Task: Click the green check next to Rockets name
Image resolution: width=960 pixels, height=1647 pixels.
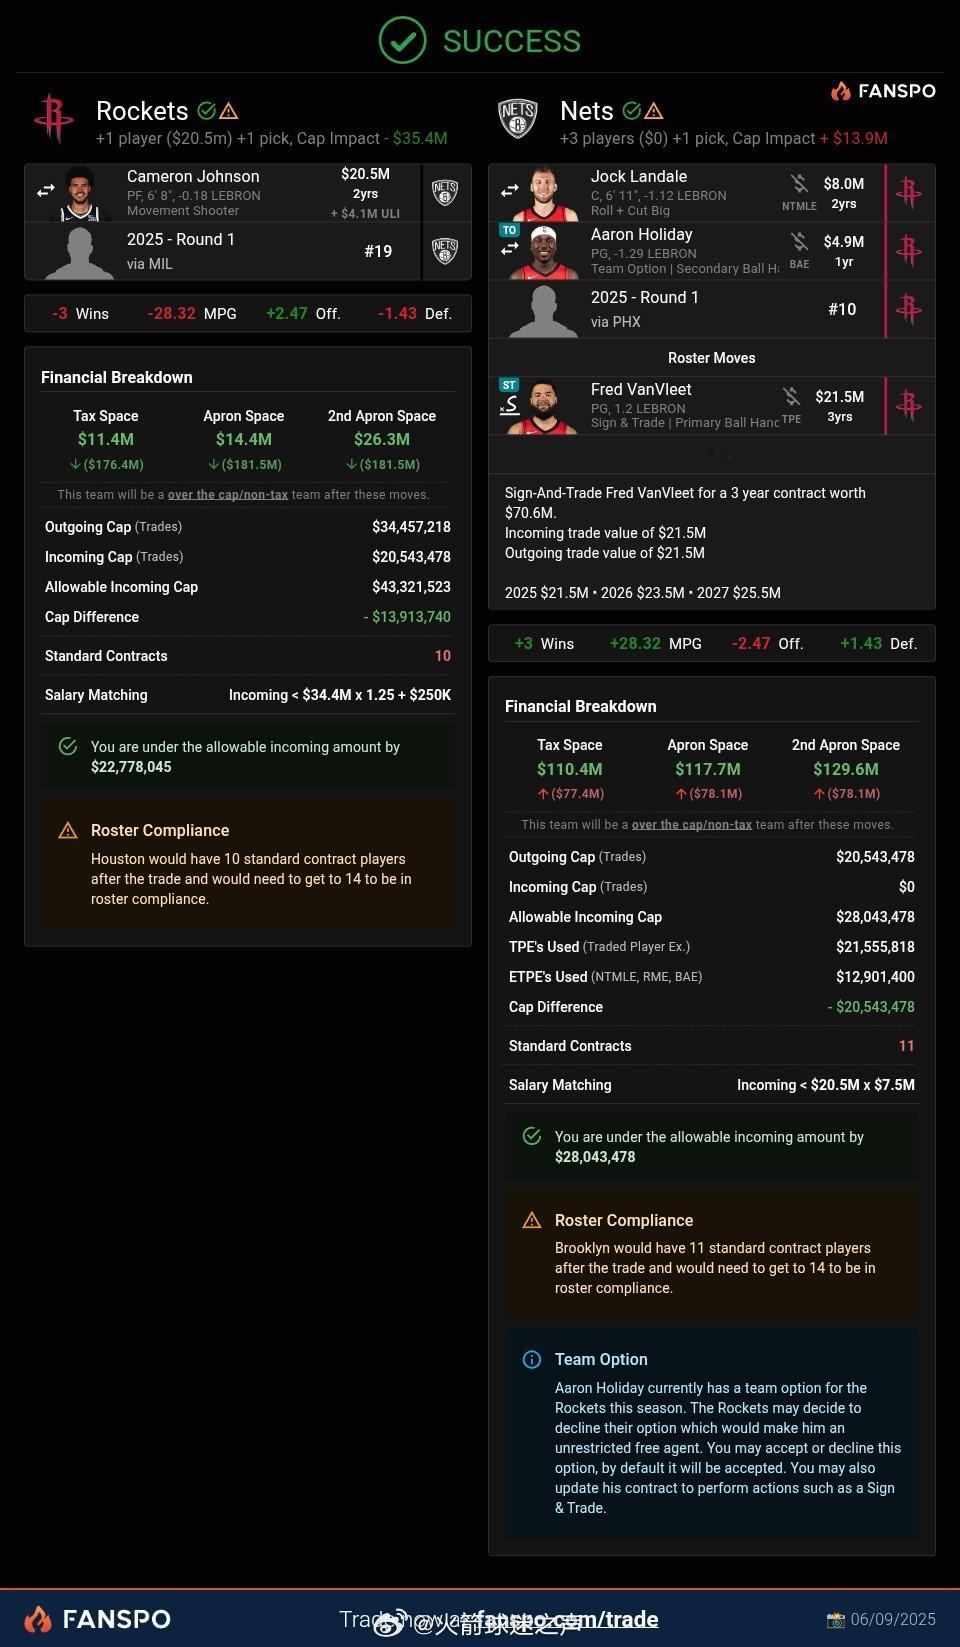Action: (207, 111)
